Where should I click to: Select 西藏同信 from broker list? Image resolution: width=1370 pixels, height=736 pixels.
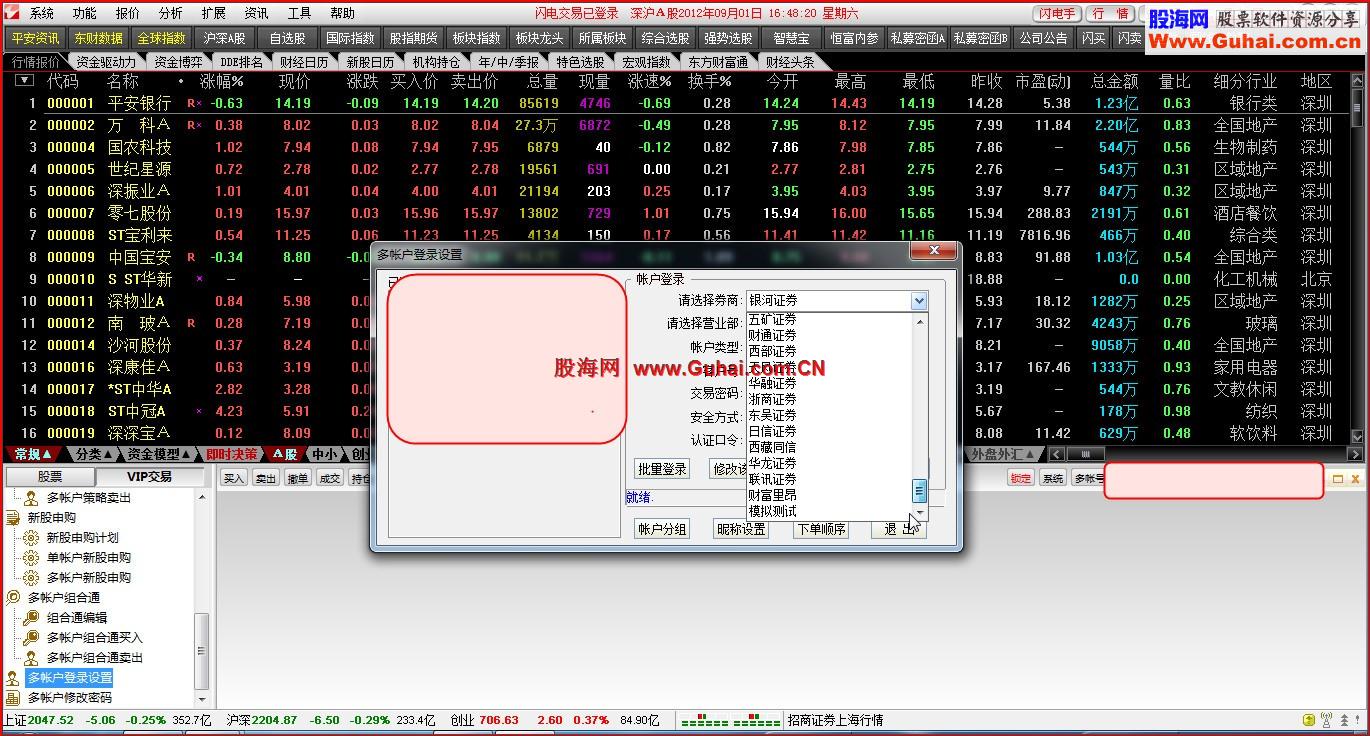click(x=772, y=447)
